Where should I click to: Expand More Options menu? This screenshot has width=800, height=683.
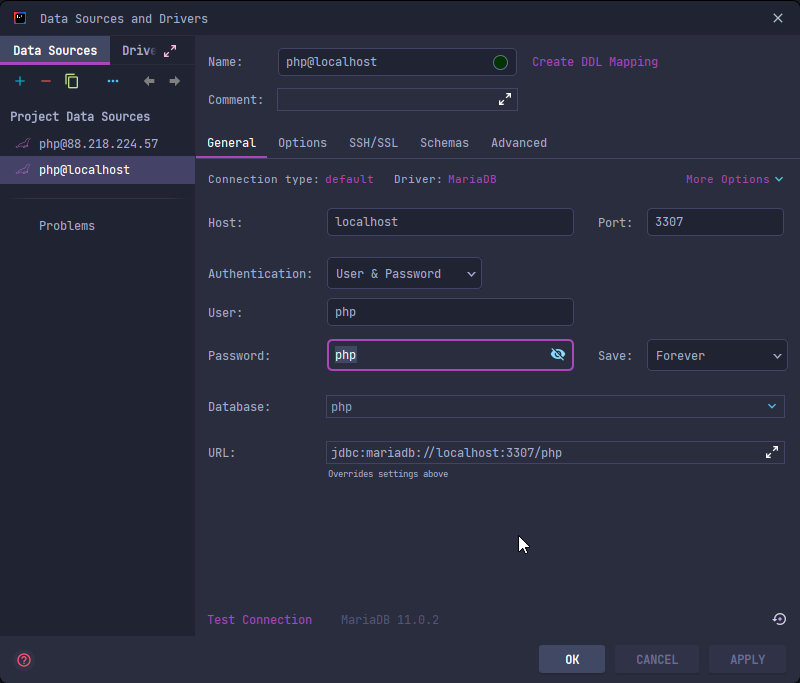tap(734, 179)
